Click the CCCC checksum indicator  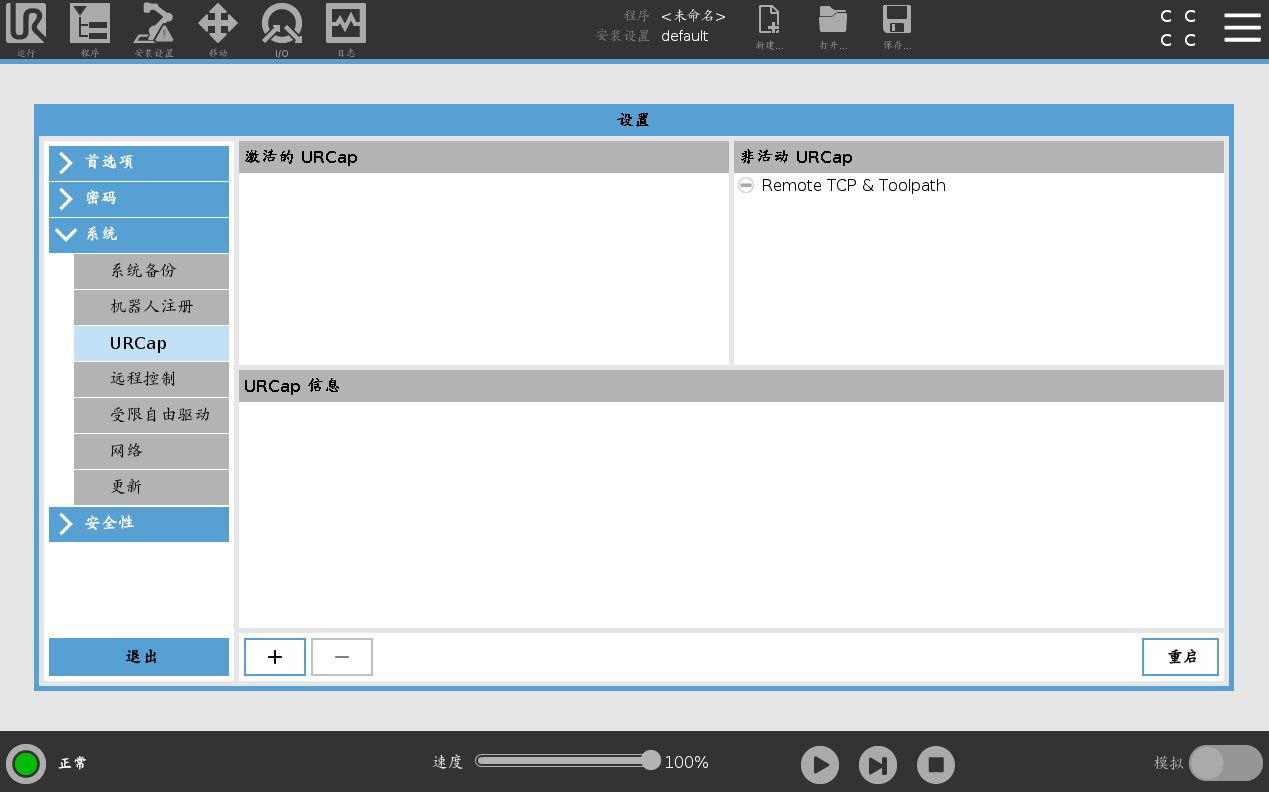click(x=1178, y=28)
